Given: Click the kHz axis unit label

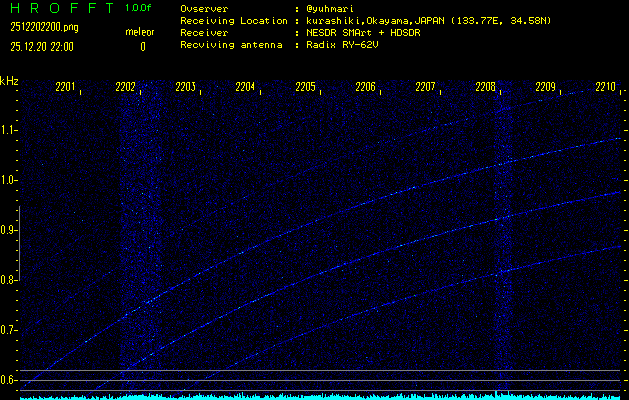Looking at the screenshot, I should click(x=10, y=81).
